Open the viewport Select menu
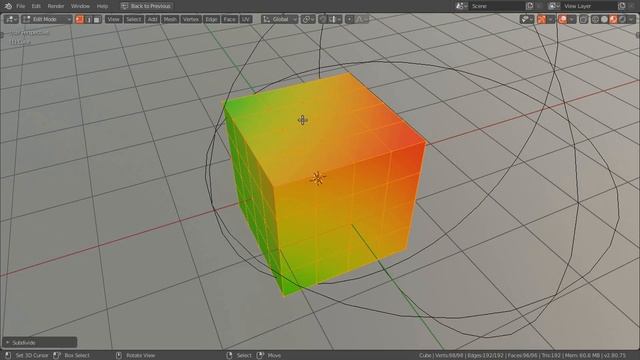This screenshot has width=640, height=360. point(133,19)
